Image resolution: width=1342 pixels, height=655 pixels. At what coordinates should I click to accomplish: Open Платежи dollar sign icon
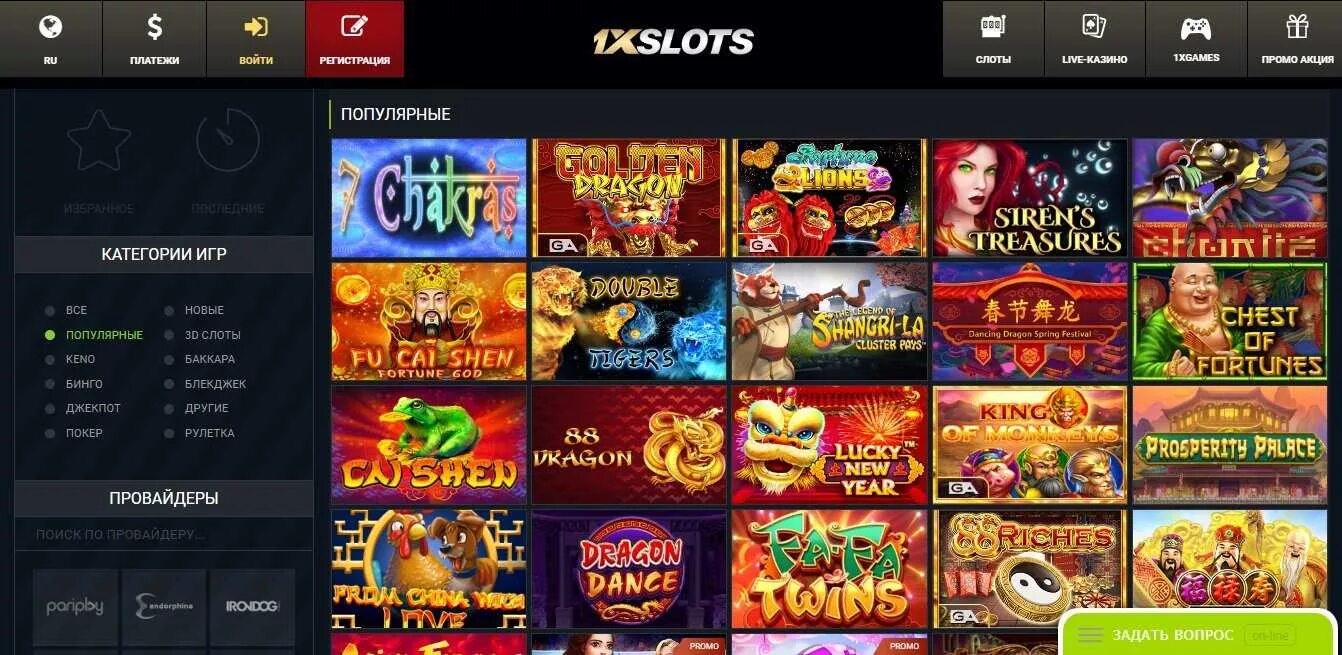pos(154,27)
